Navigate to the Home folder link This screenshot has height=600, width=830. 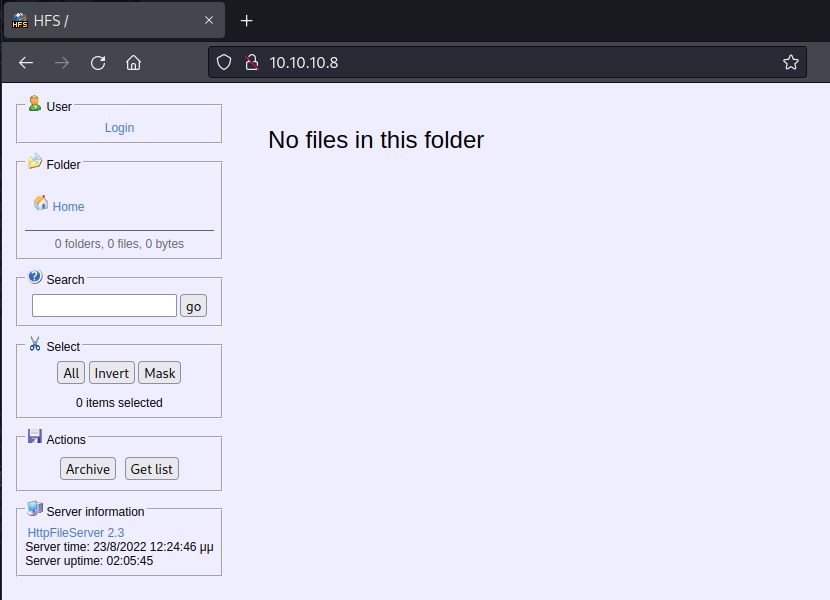(68, 207)
